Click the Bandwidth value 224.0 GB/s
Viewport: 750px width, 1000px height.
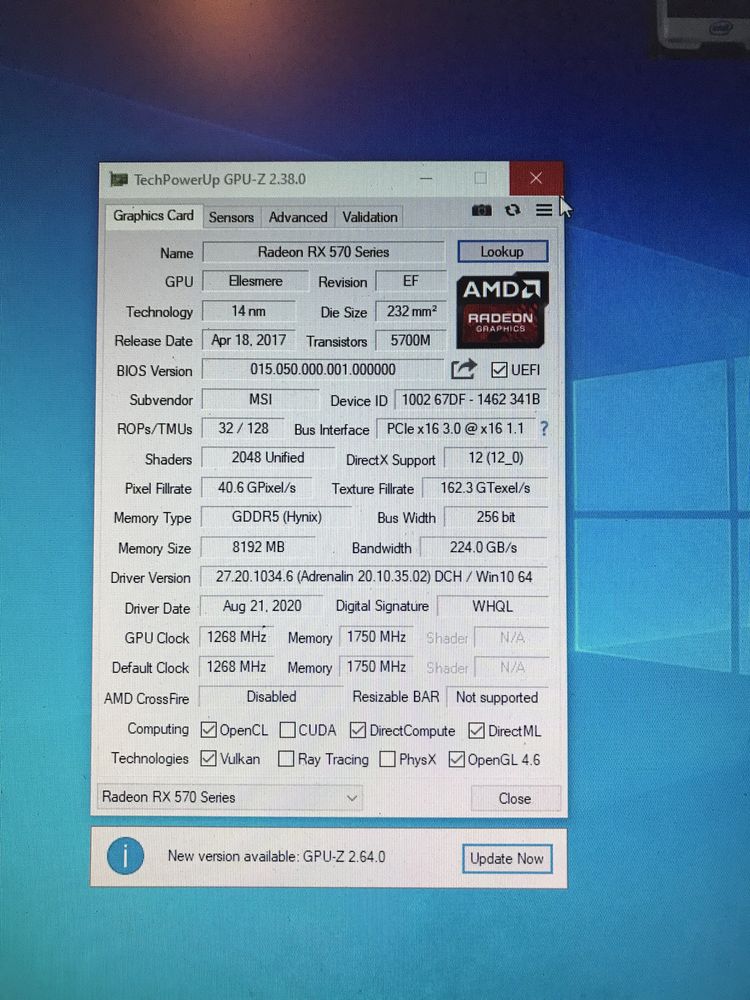pyautogui.click(x=483, y=547)
